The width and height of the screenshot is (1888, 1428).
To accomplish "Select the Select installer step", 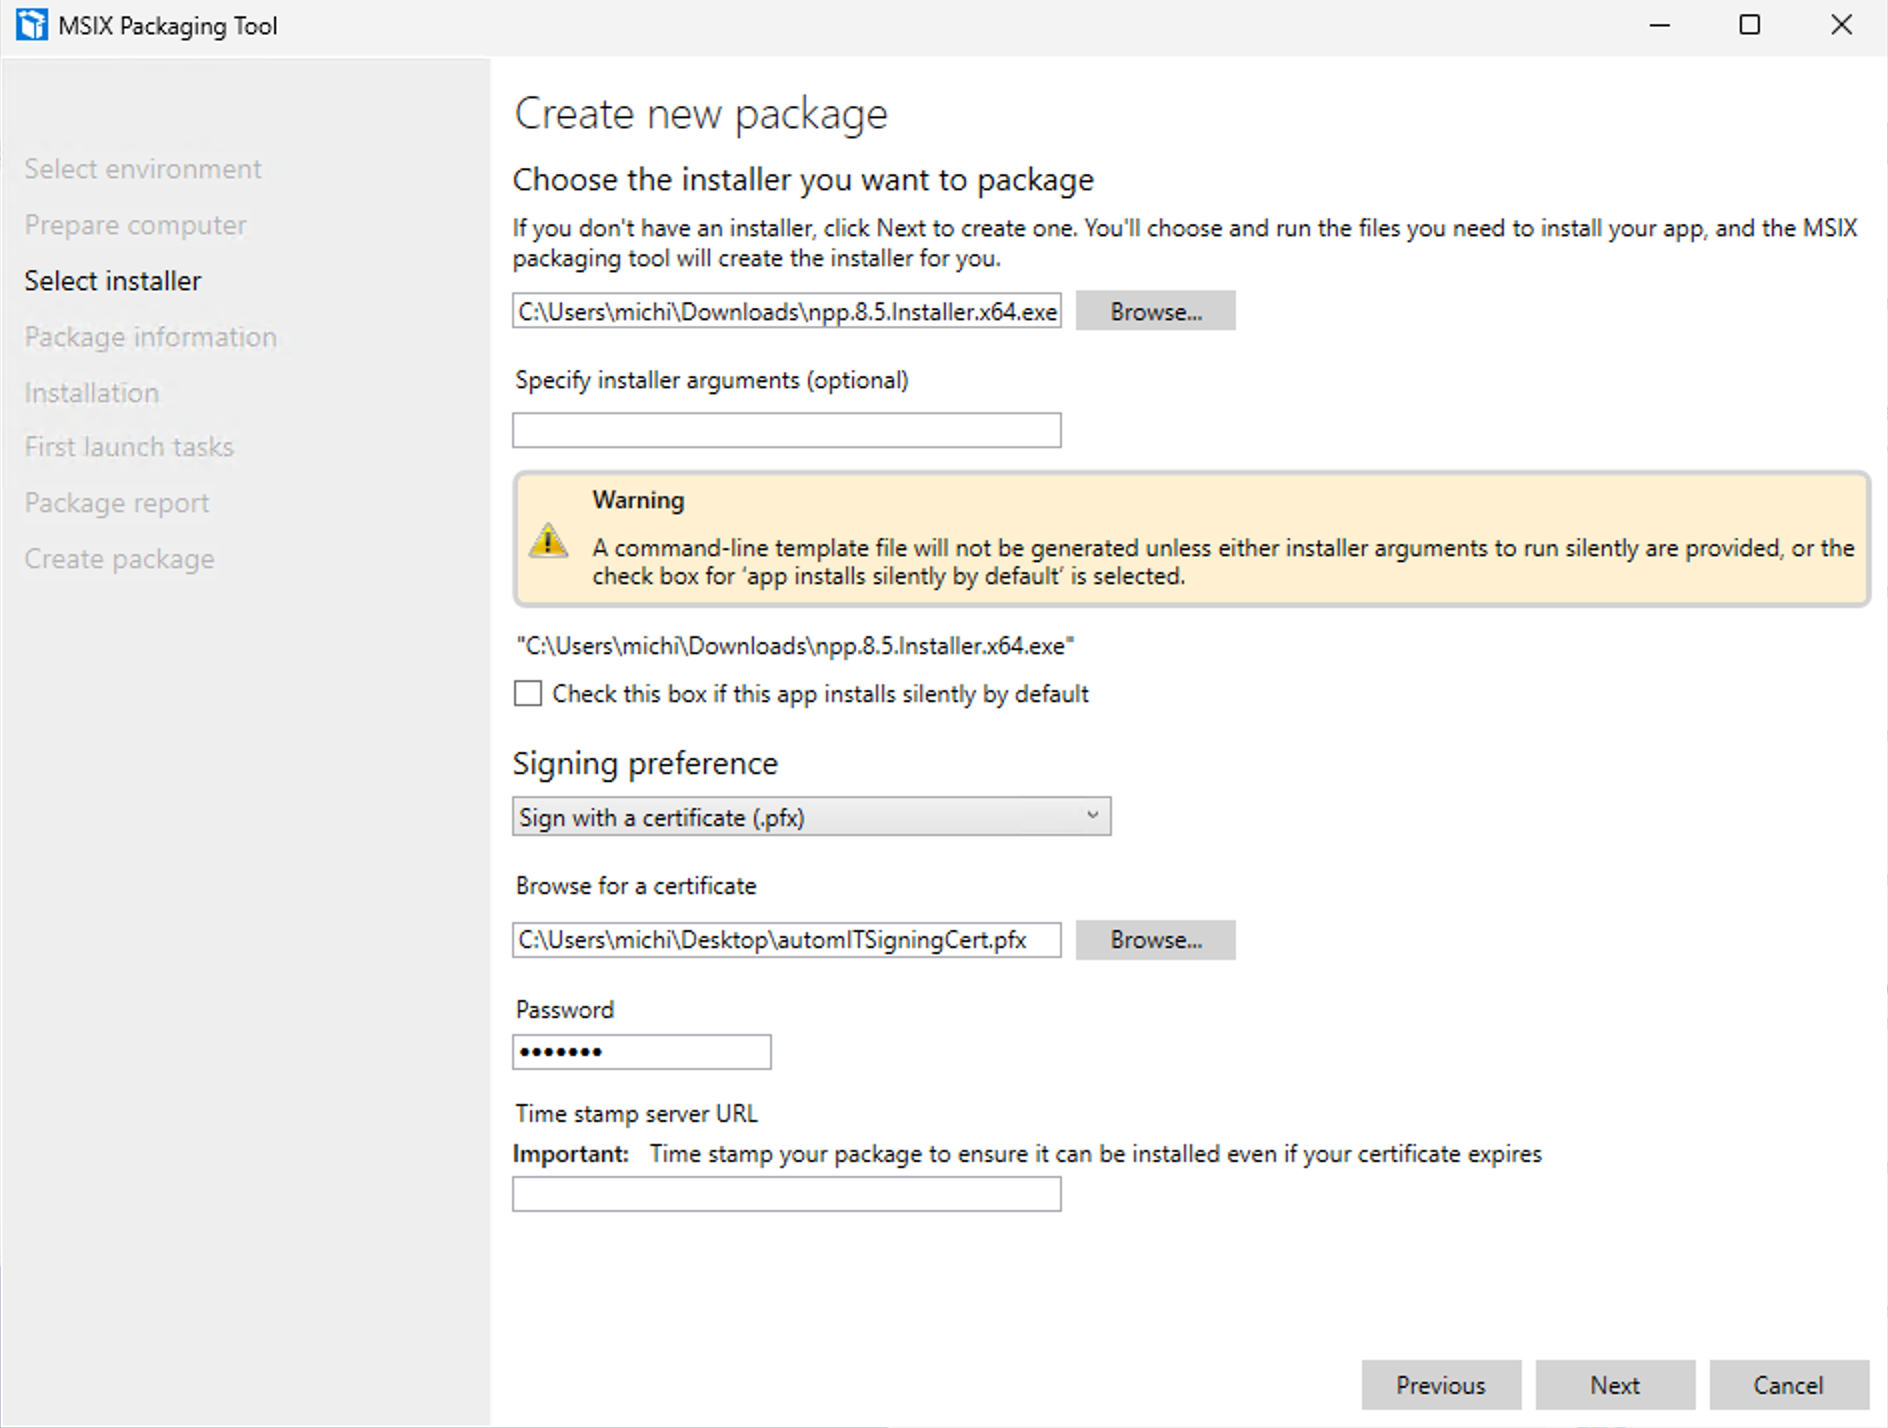I will (112, 281).
